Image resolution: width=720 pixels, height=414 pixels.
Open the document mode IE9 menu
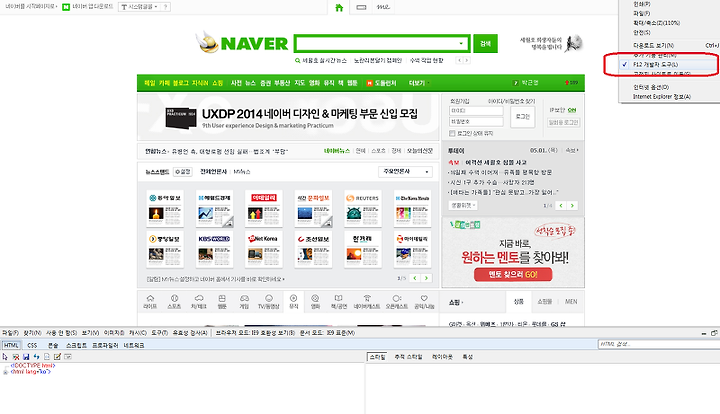tap(327, 333)
